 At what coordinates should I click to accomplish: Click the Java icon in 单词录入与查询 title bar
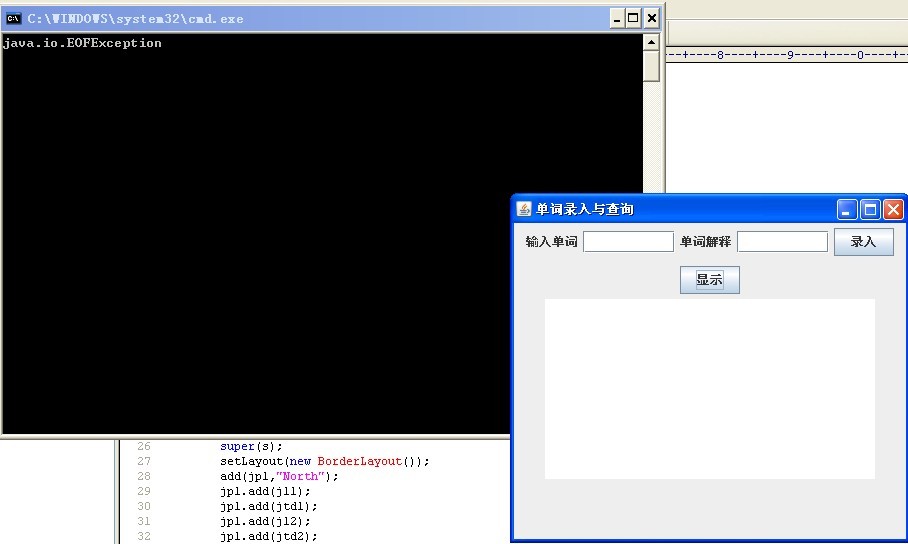coord(523,209)
